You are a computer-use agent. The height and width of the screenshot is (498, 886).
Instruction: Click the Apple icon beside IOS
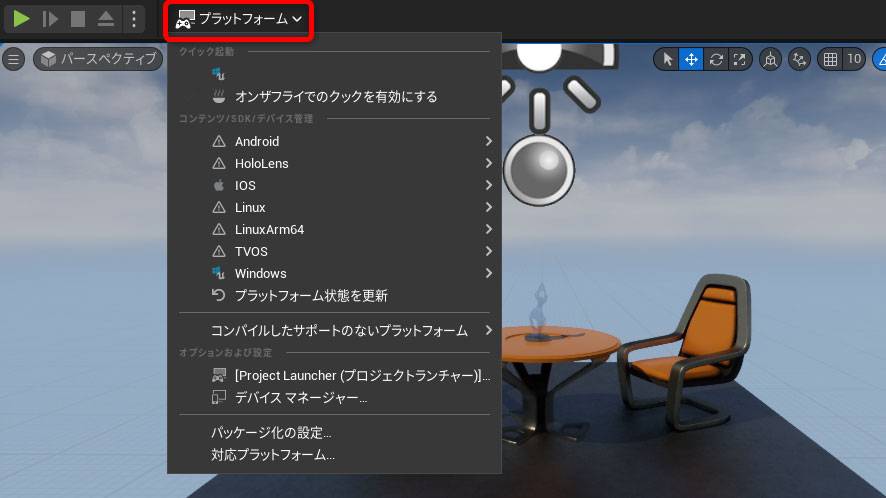pos(219,185)
